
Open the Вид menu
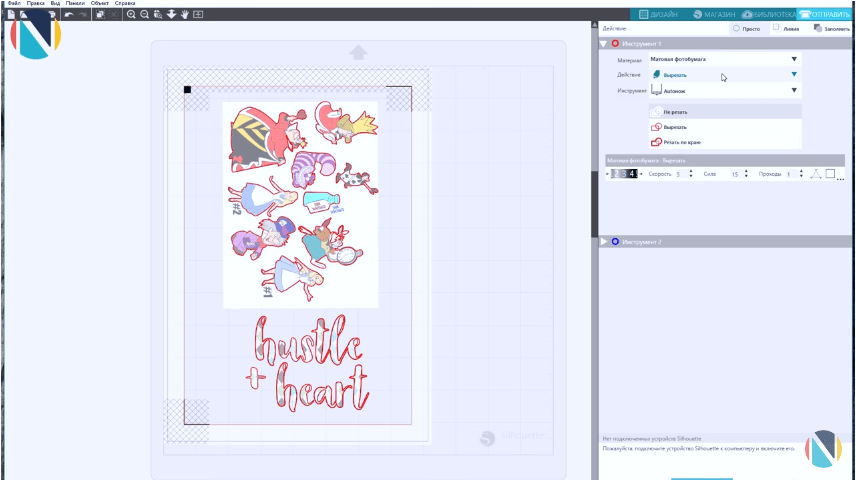click(x=55, y=3)
